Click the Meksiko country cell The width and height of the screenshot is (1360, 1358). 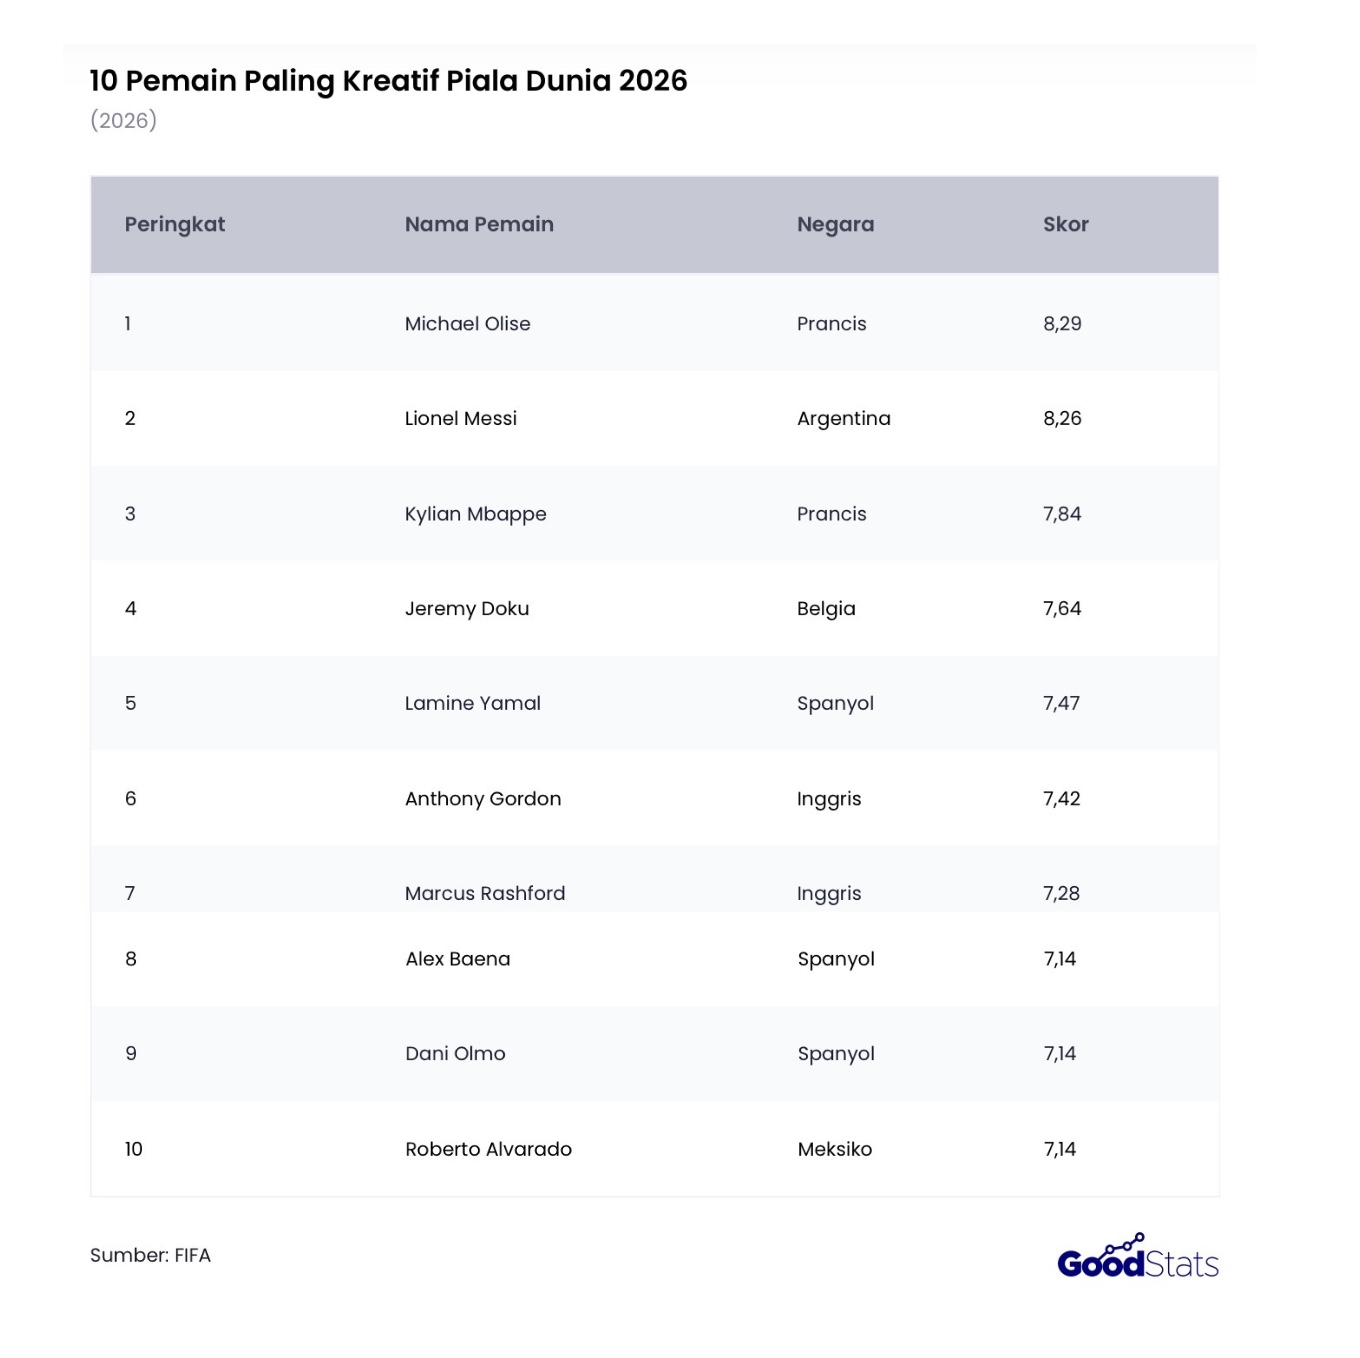pos(834,1149)
